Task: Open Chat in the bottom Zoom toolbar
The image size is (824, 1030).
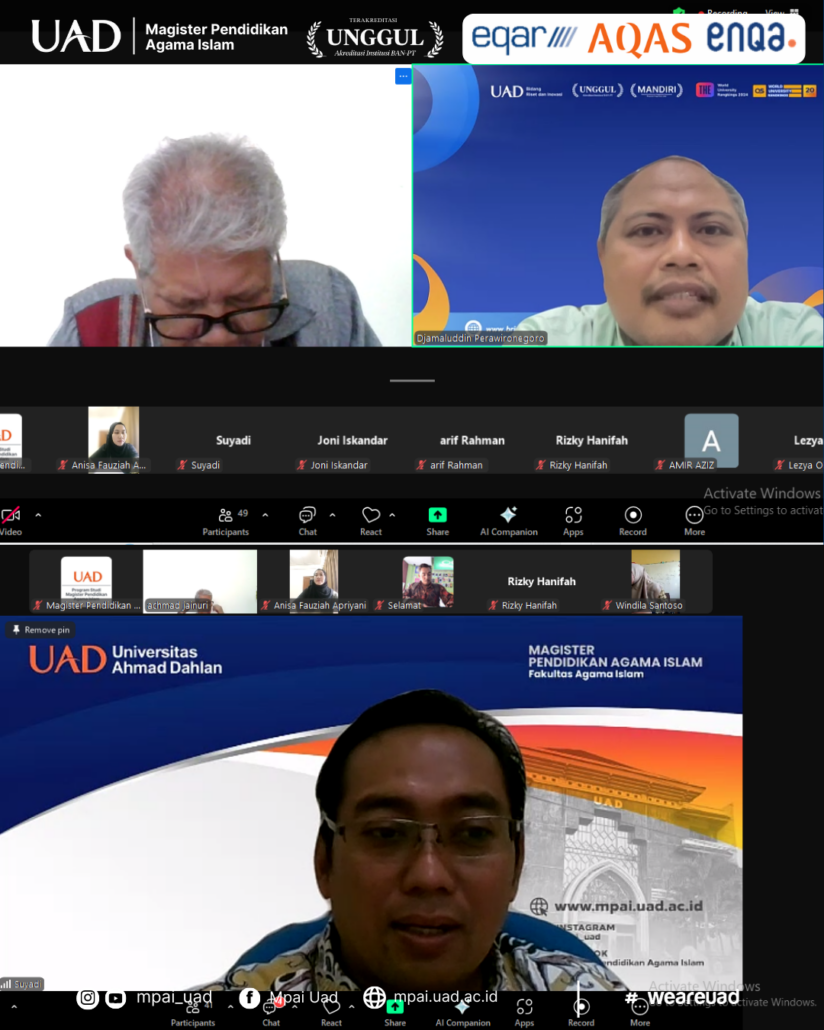Action: pyautogui.click(x=271, y=1014)
